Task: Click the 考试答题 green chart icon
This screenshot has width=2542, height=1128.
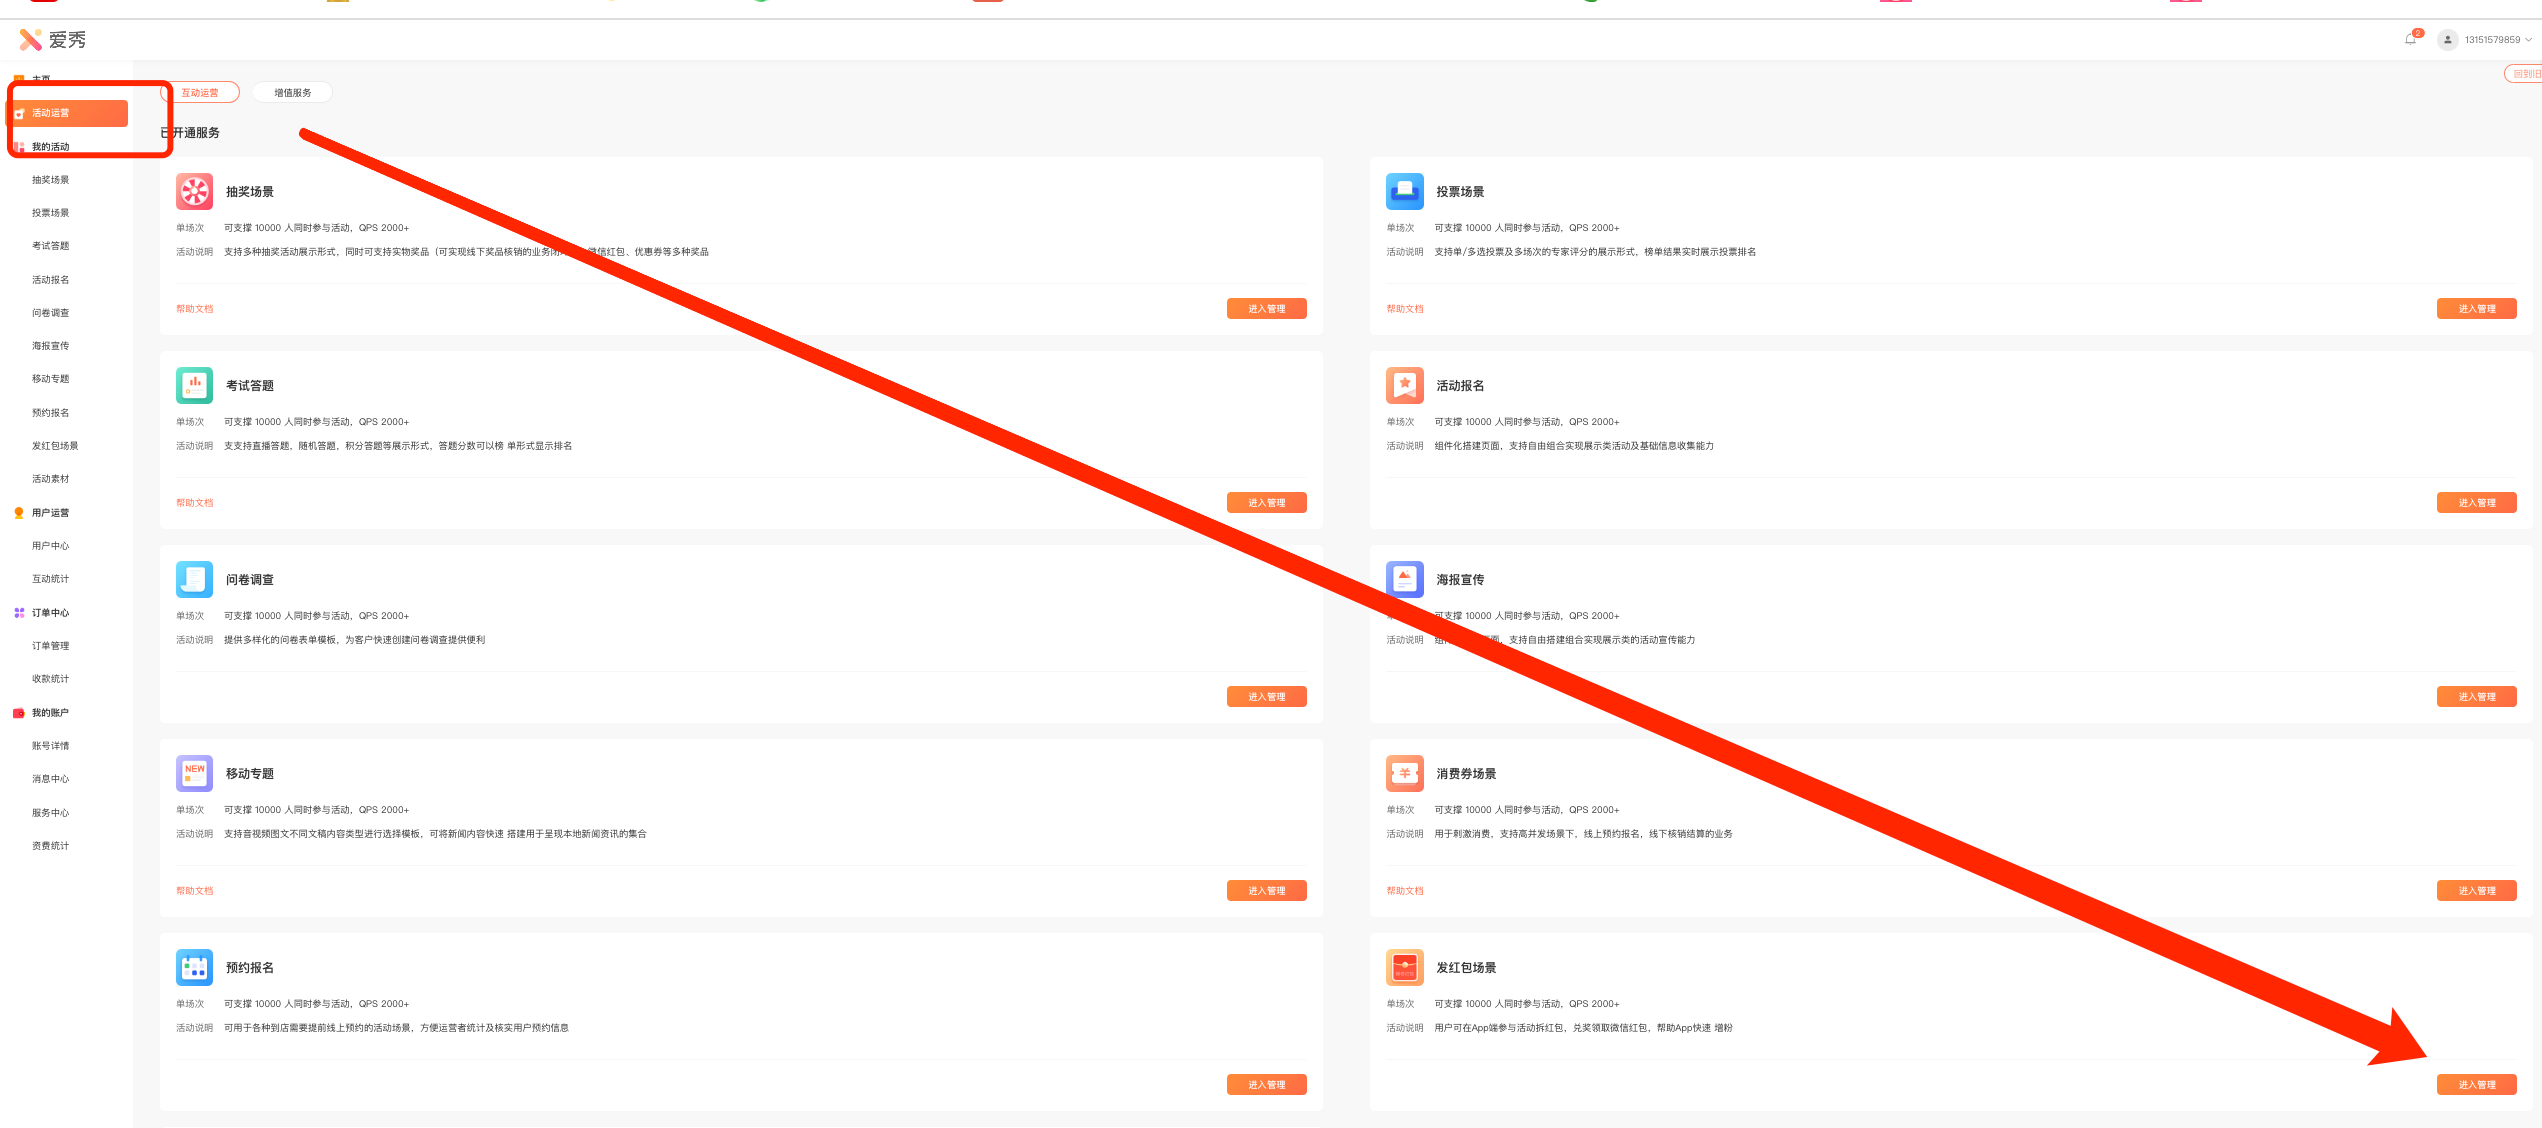Action: coord(194,385)
